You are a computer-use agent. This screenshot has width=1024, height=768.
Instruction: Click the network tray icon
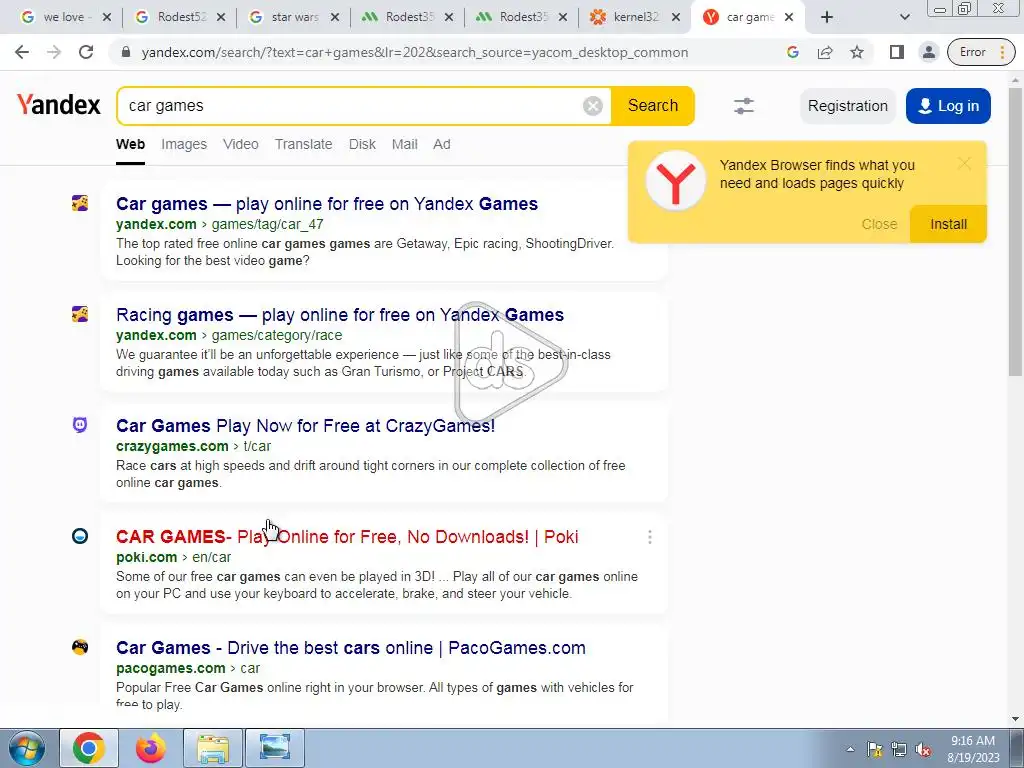899,750
